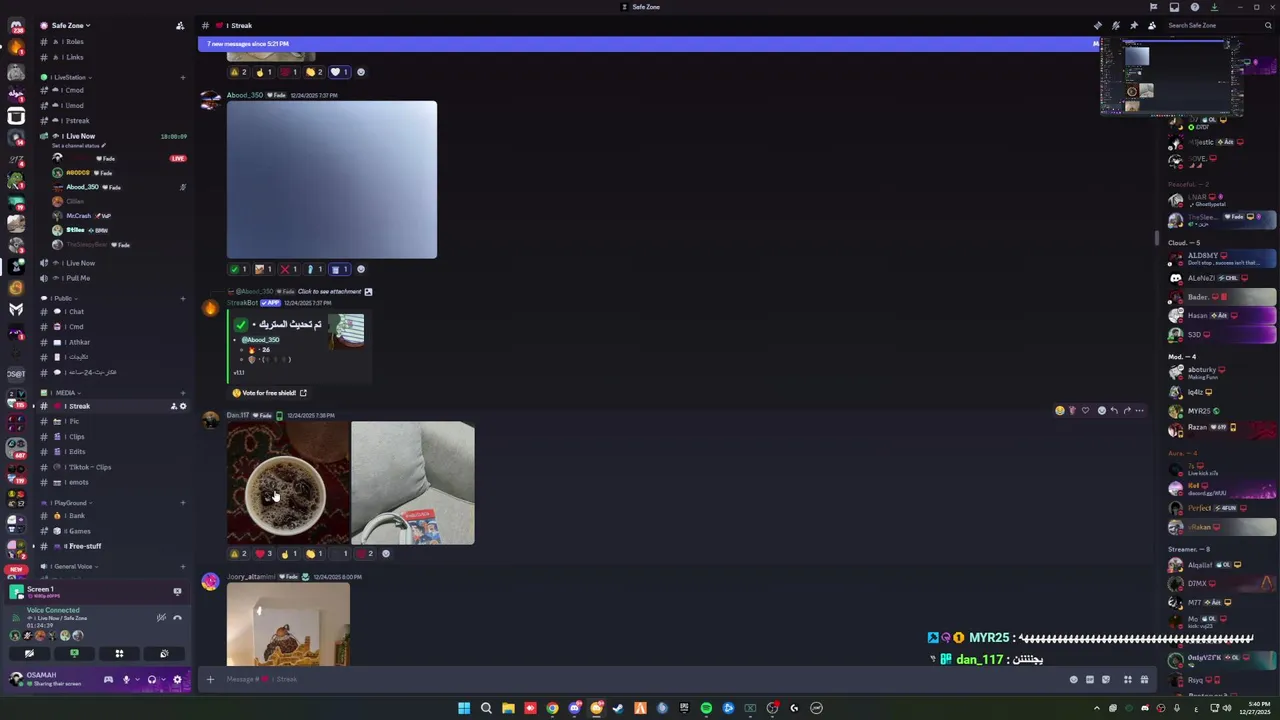Open headphones output options arrow
This screenshot has width=1280, height=720.
(x=163, y=680)
